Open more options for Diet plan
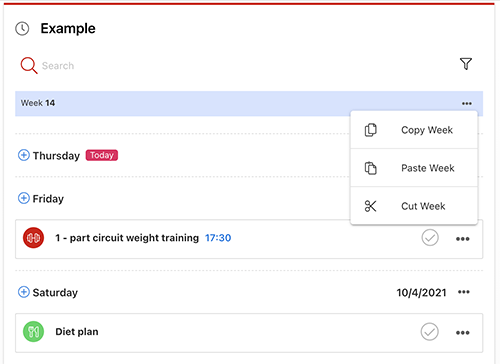Image resolution: width=500 pixels, height=364 pixels. [463, 333]
